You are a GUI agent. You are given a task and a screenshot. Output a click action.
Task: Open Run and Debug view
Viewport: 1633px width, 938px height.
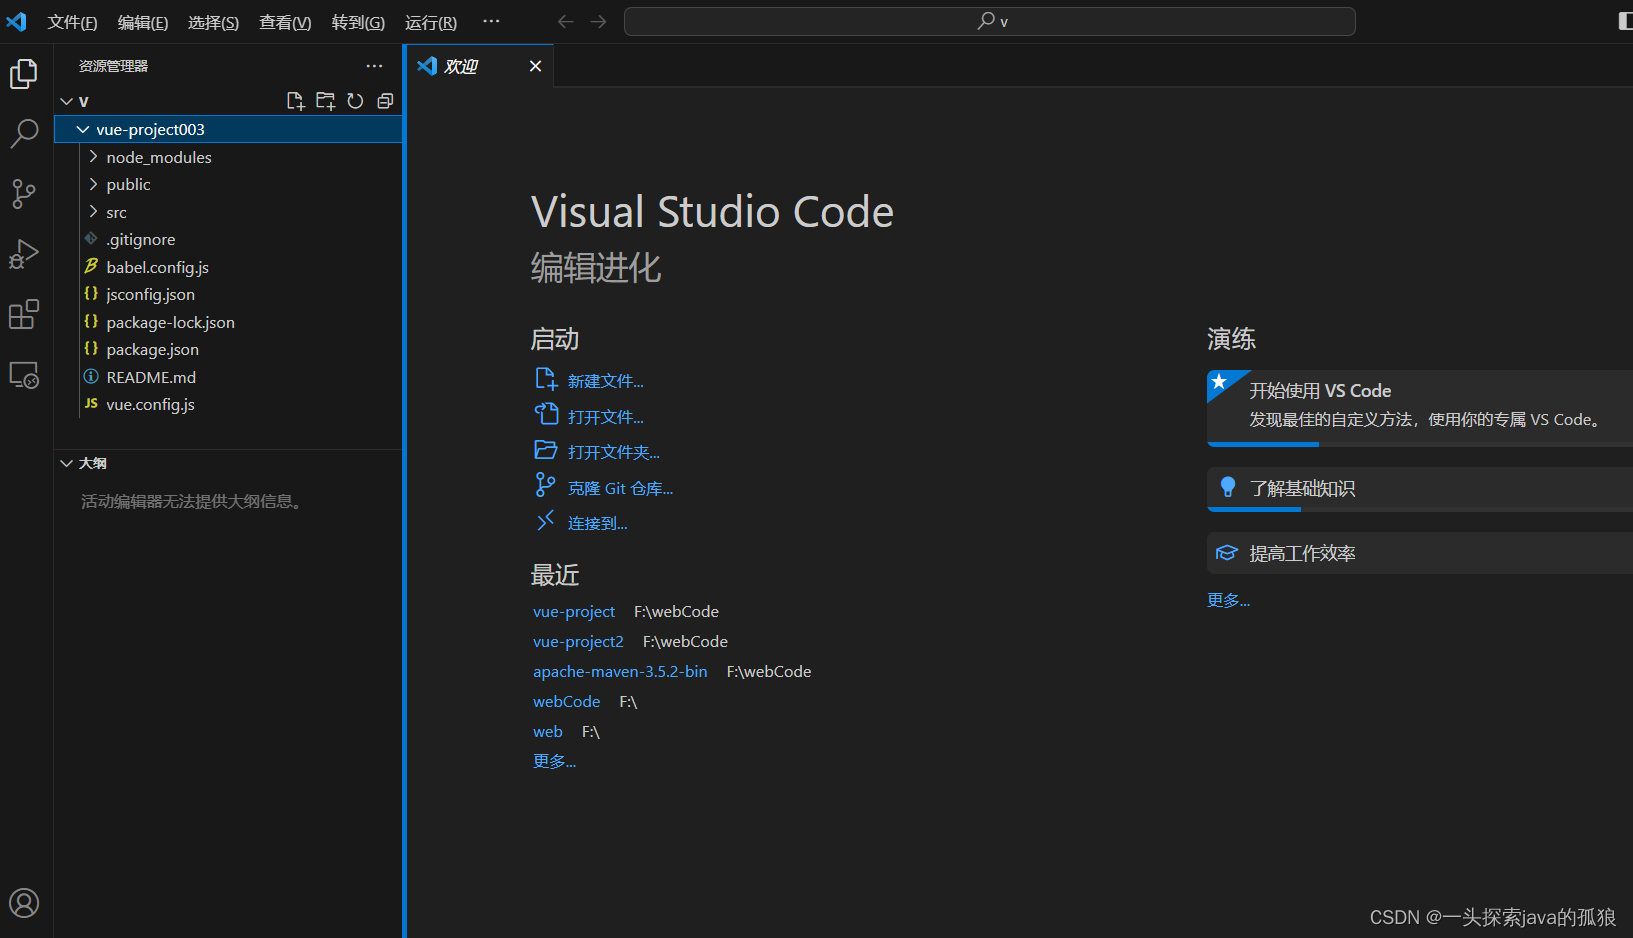pyautogui.click(x=24, y=254)
